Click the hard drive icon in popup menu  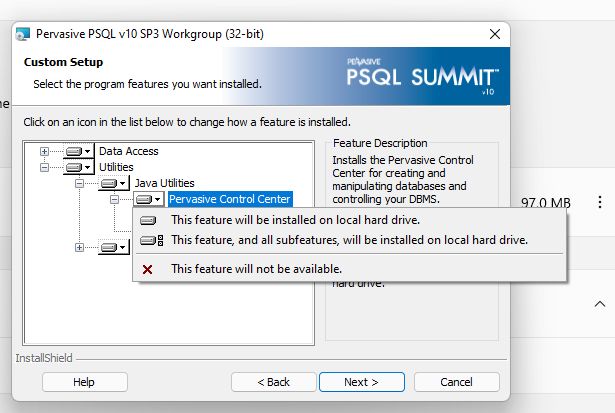(148, 220)
